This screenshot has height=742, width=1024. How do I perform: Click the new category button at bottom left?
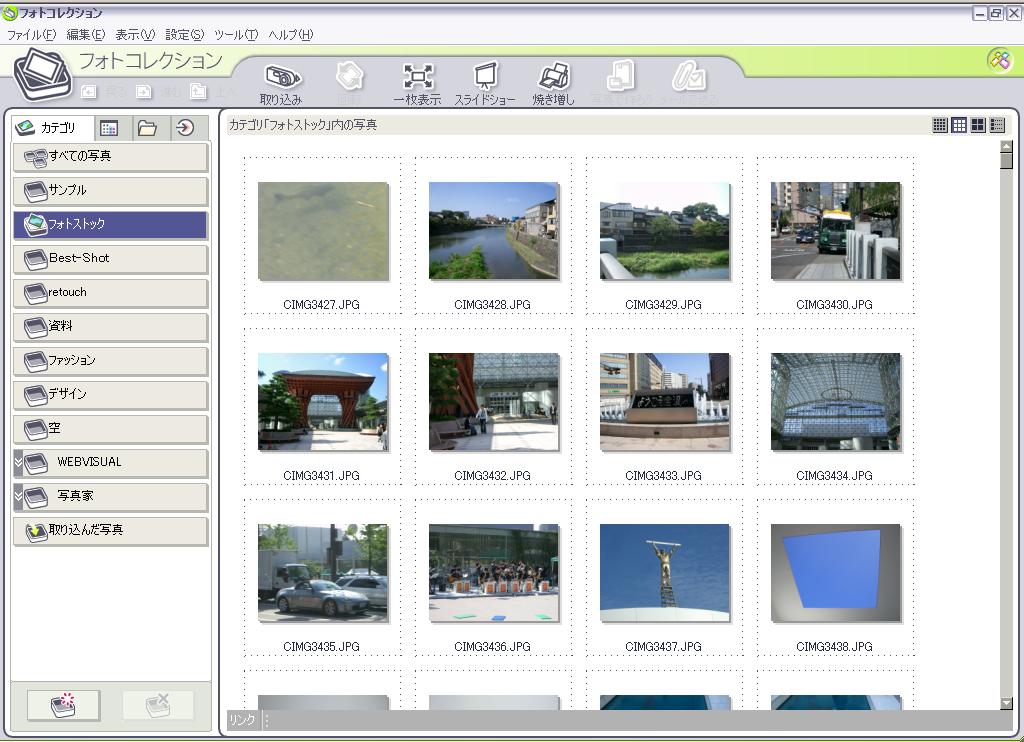coord(63,705)
